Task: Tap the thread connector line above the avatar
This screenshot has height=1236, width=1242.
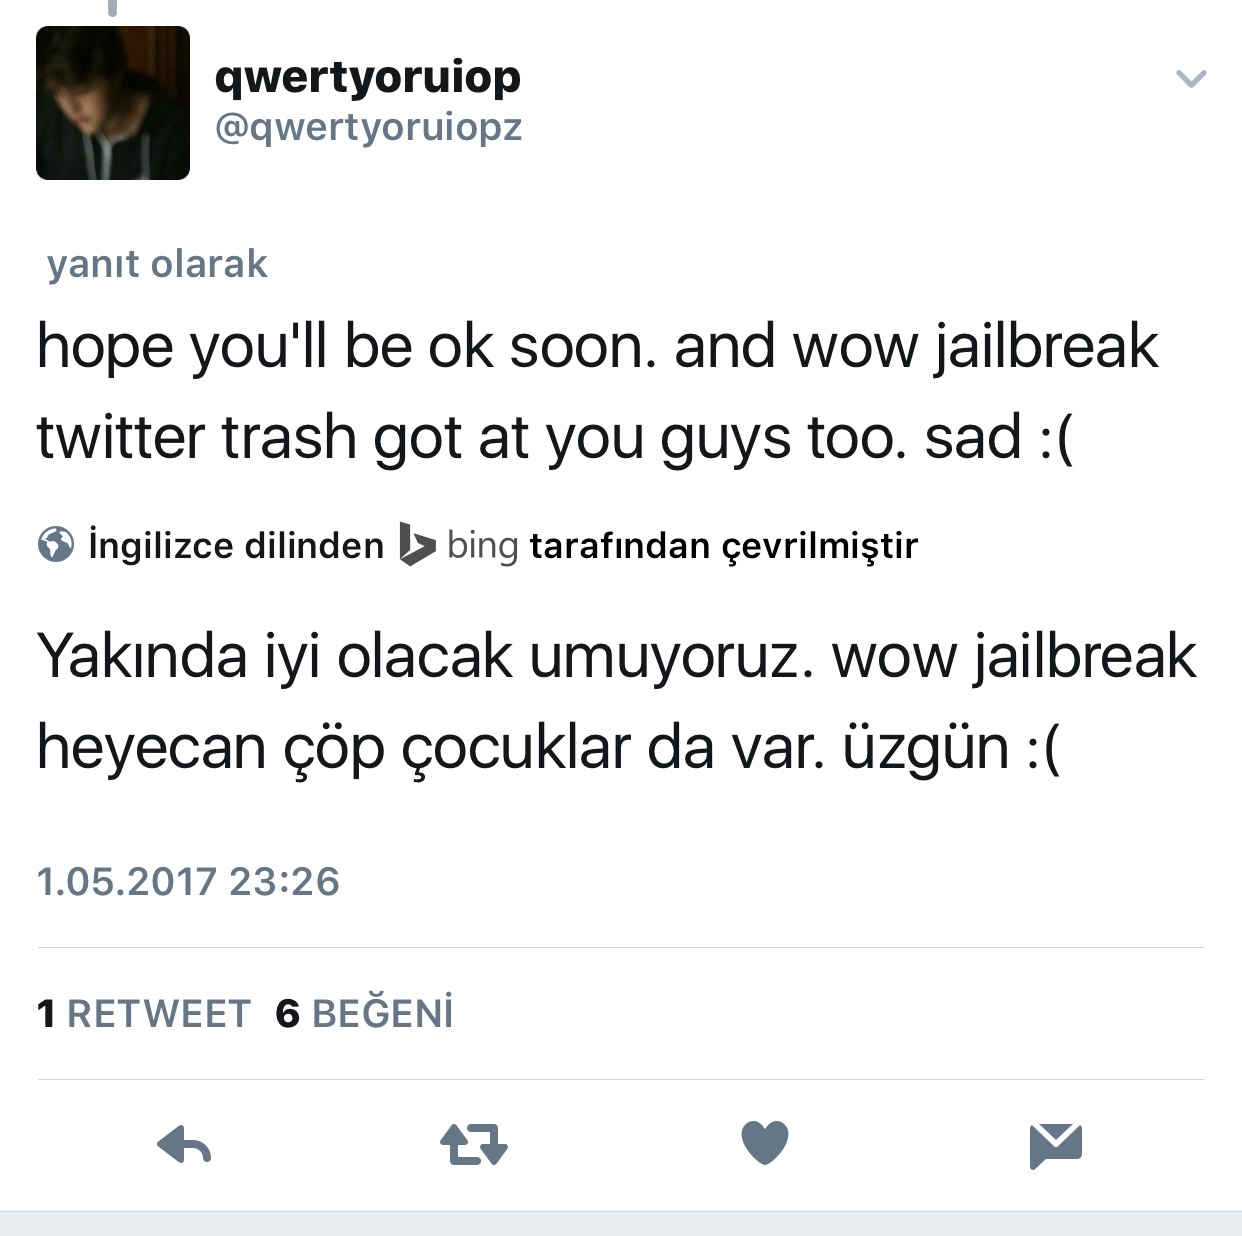Action: [113, 8]
